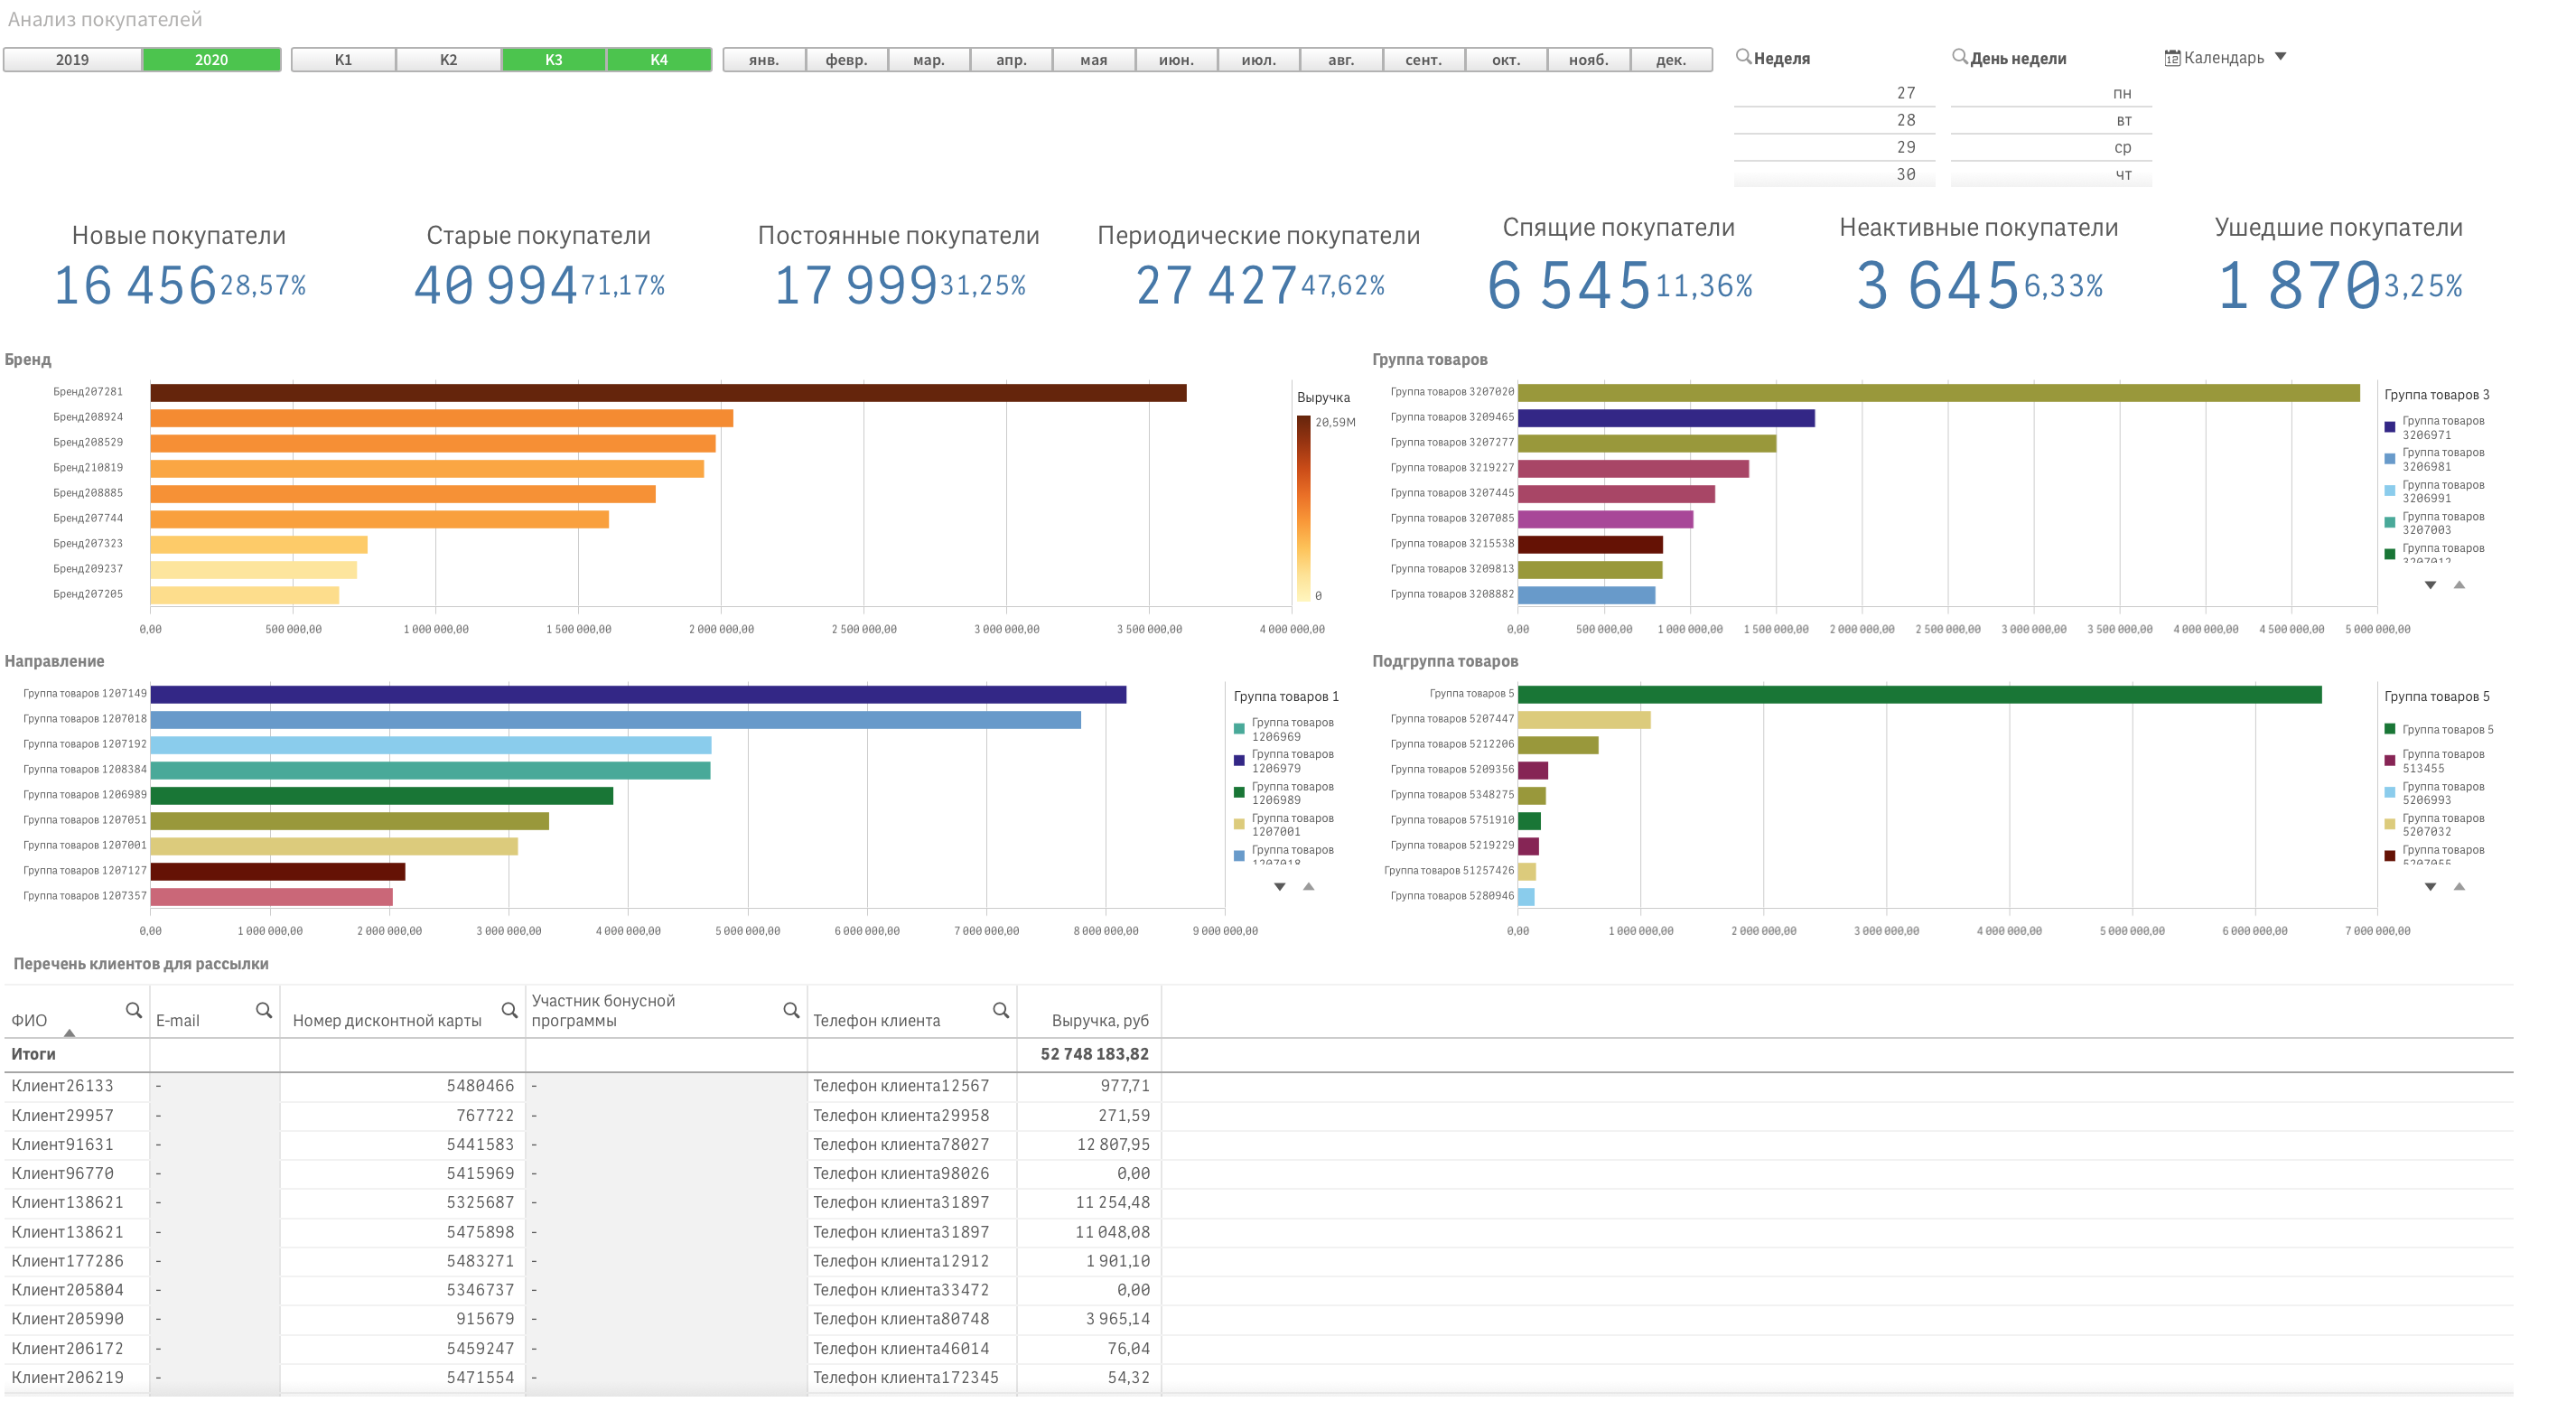The image size is (2576, 1402).
Task: Click search icon in Телефон клиента column
Action: pos(1000,1010)
